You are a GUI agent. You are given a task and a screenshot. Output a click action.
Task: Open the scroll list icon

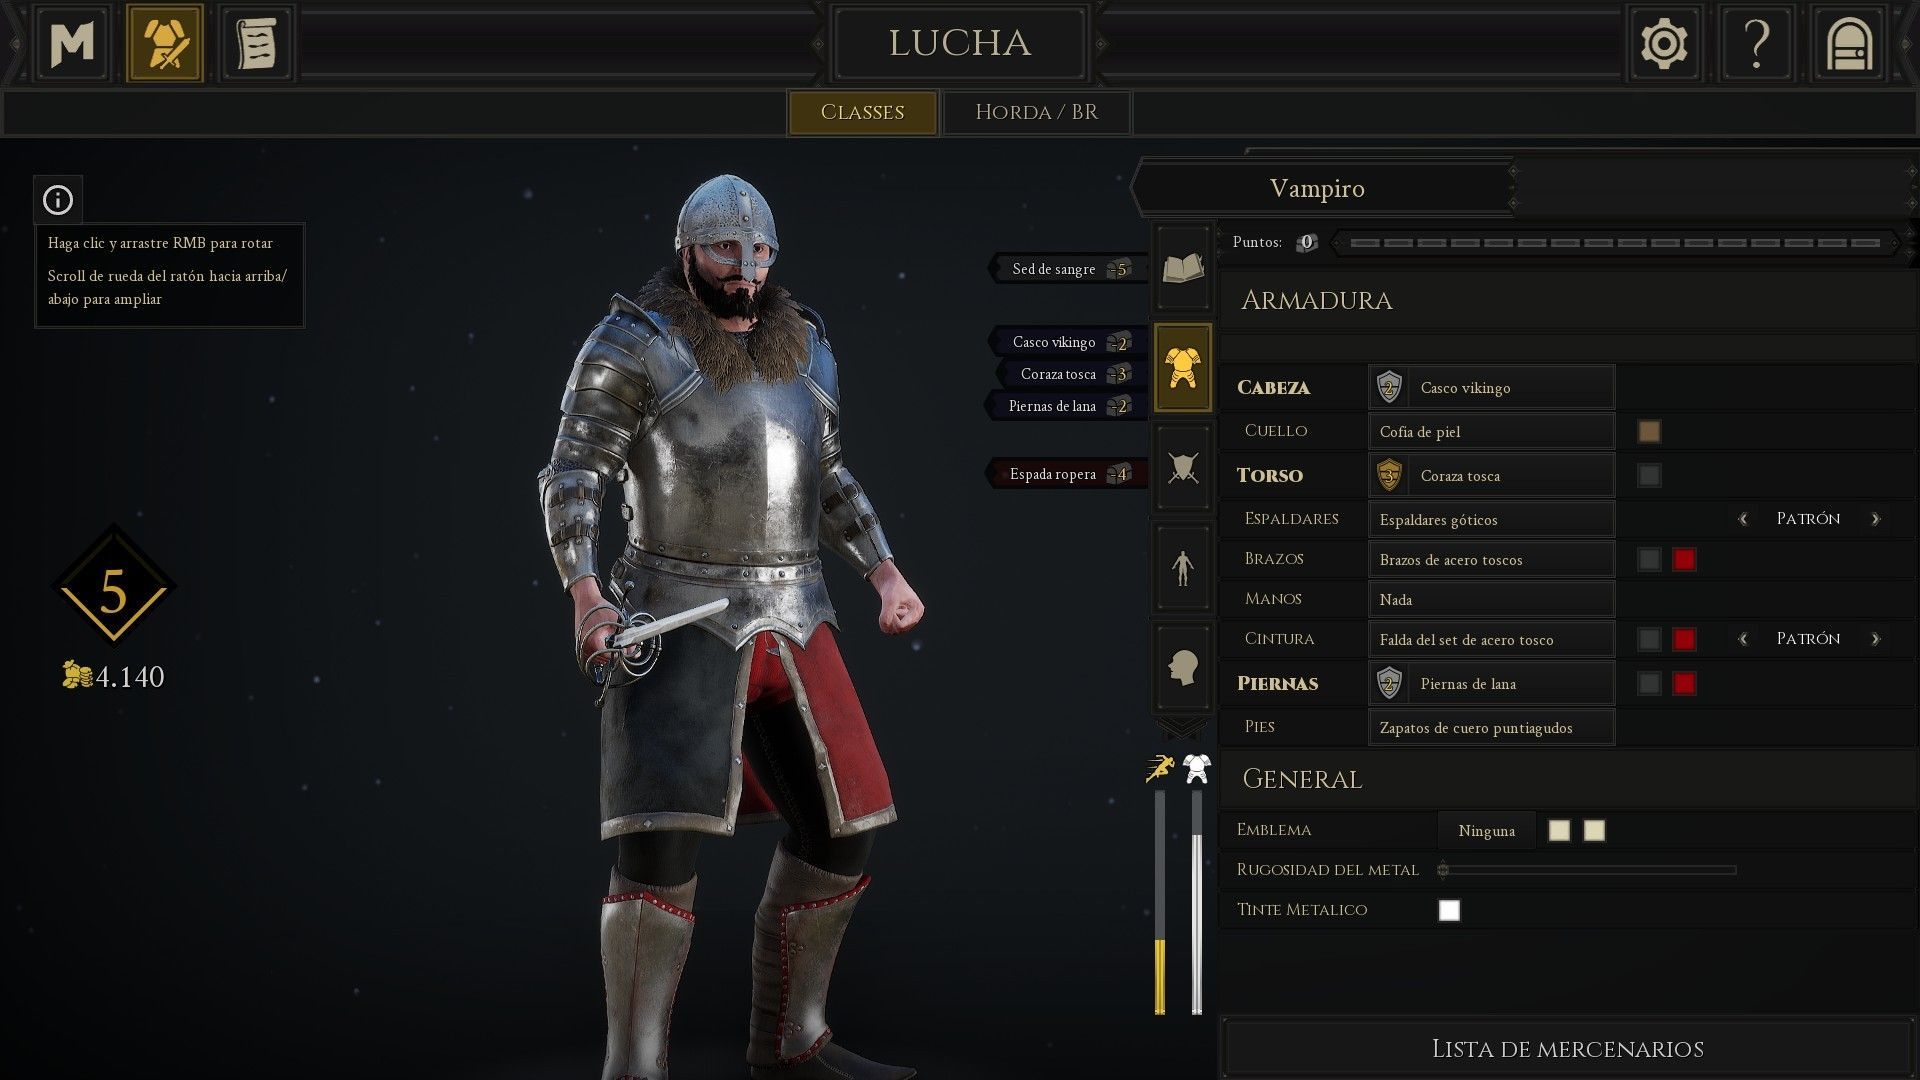(x=256, y=43)
